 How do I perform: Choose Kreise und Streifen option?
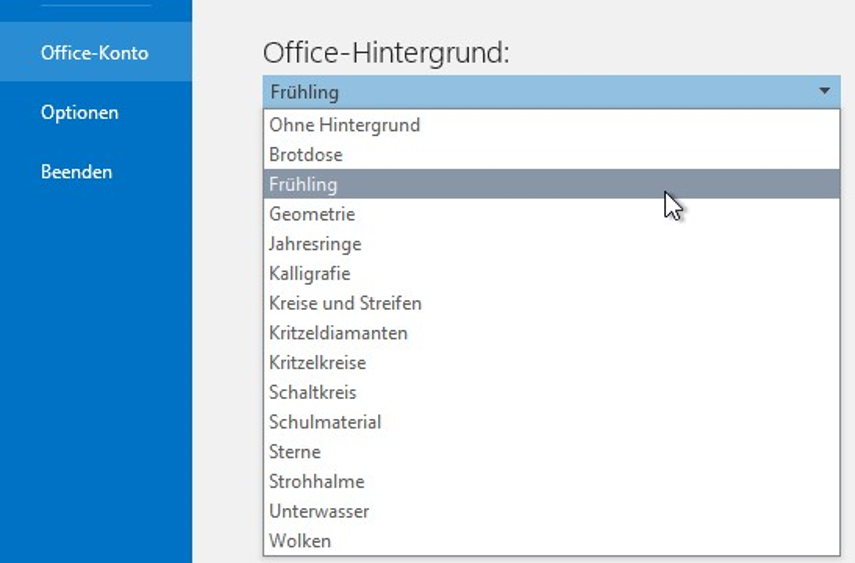pyautogui.click(x=551, y=303)
